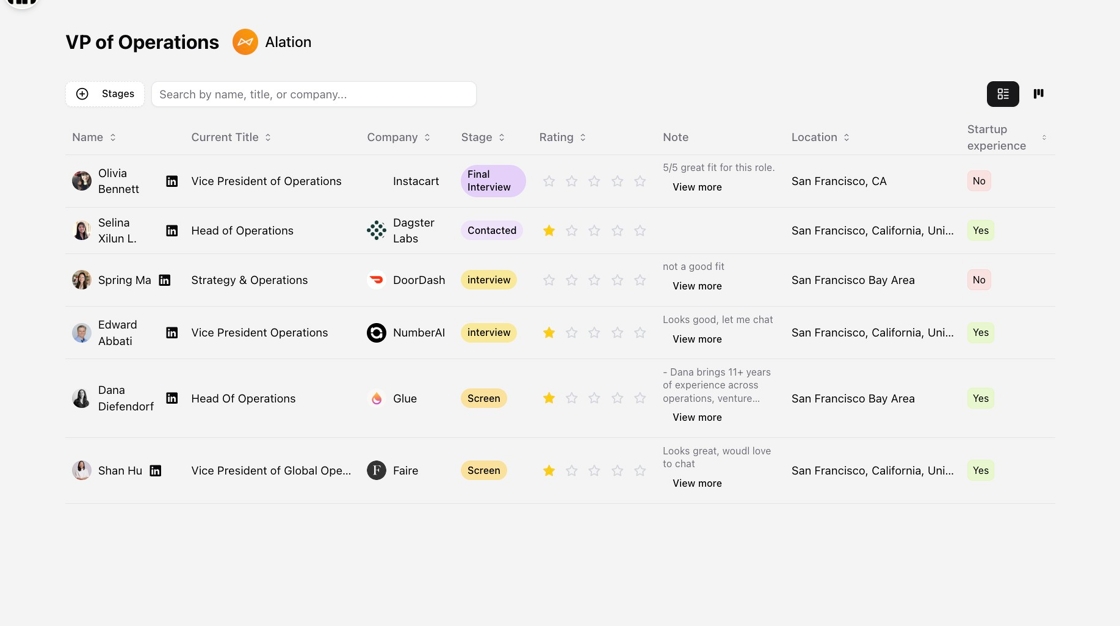Screen dimensions: 1120x626
Task: Sort by the Name column
Action: pyautogui.click(x=94, y=137)
